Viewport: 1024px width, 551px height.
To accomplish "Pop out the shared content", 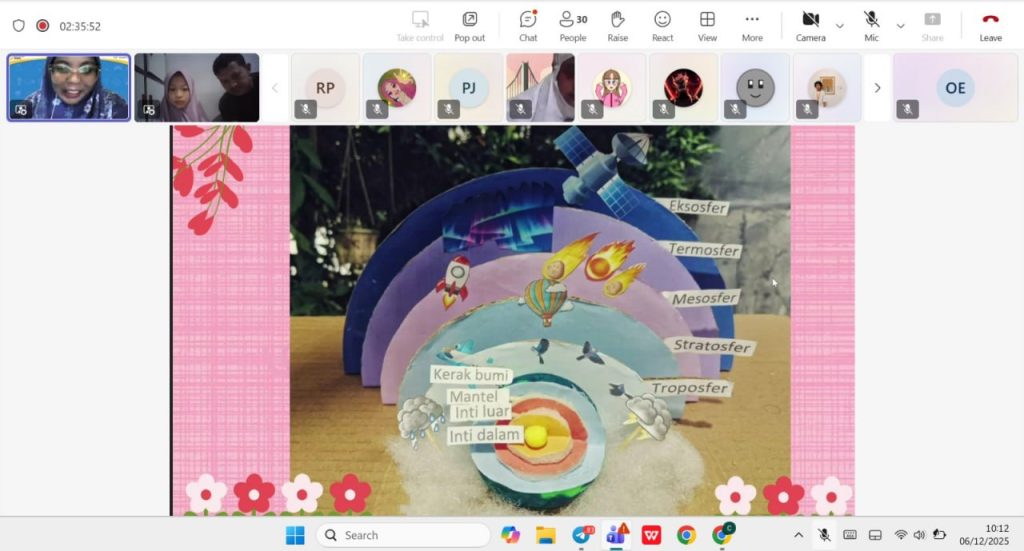I will 469,25.
